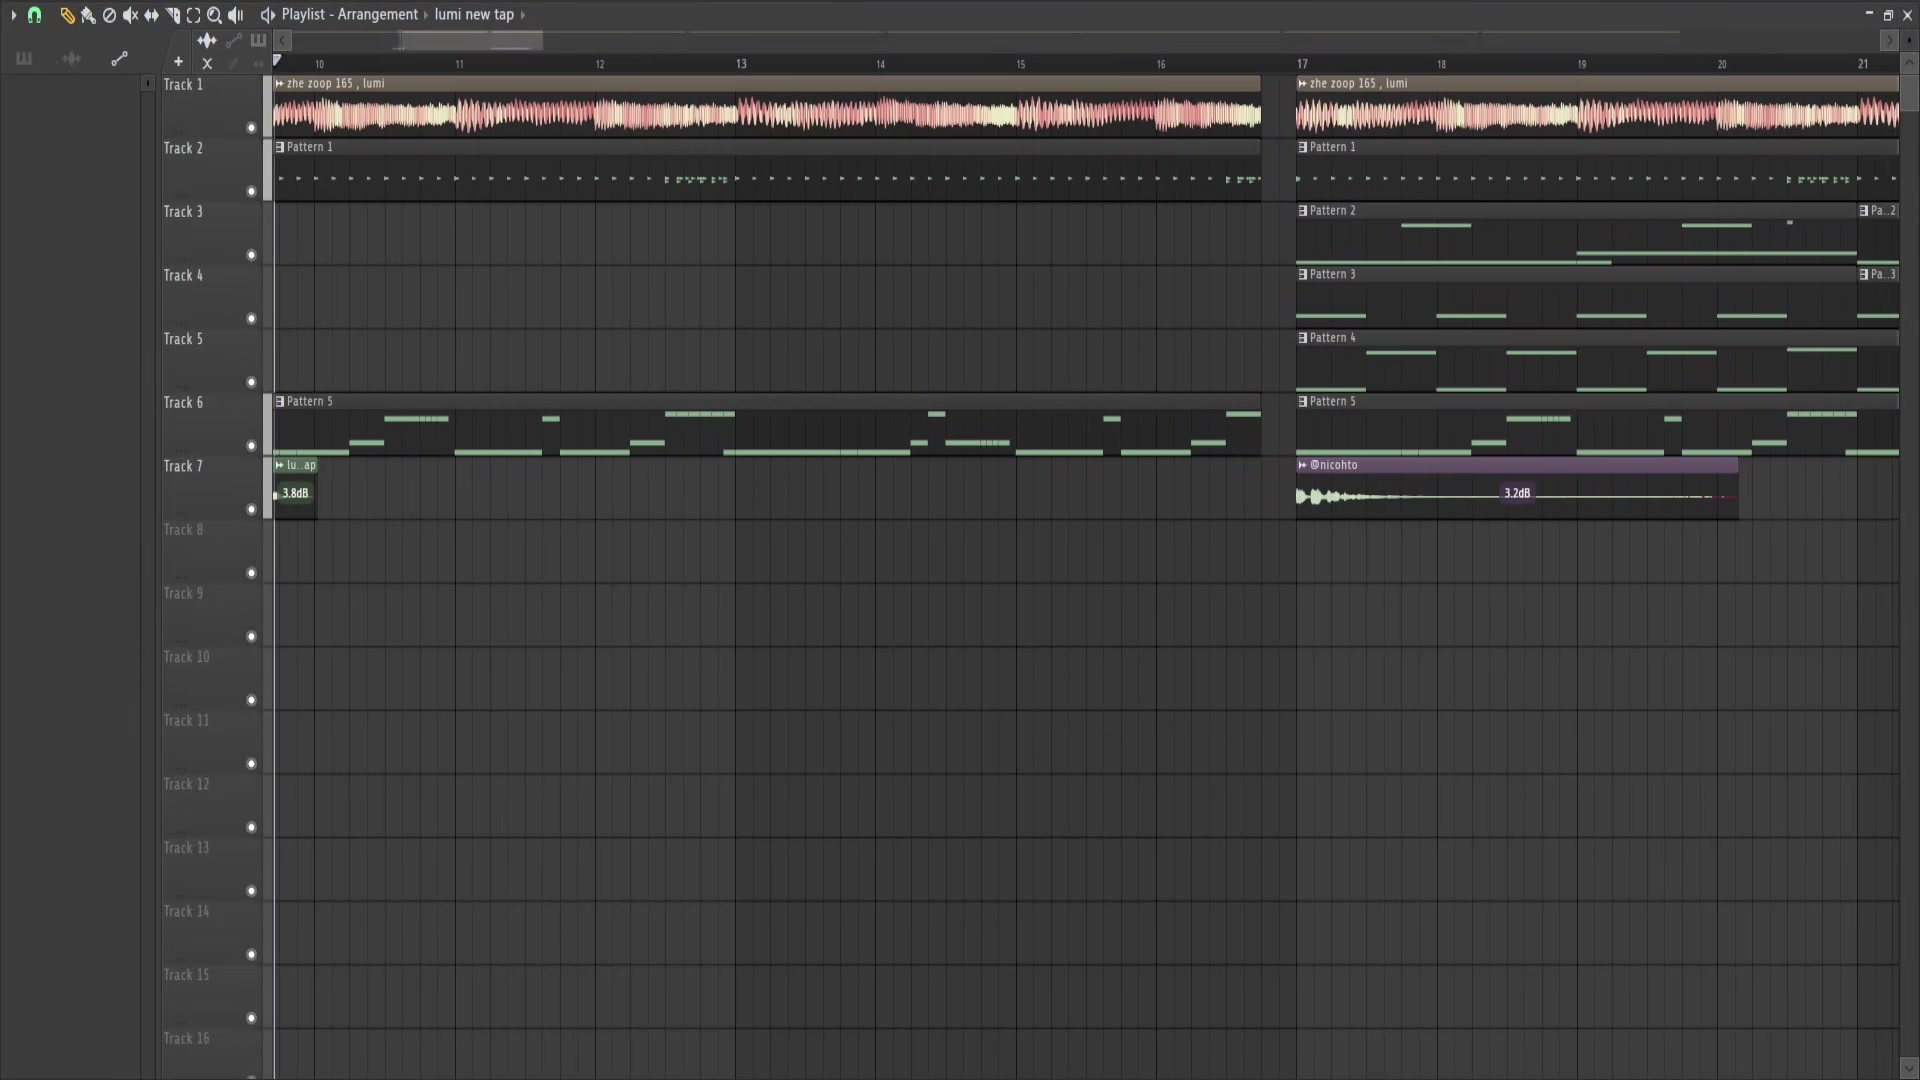Select the Track 7 header label
1920x1080 pixels.
(183, 467)
